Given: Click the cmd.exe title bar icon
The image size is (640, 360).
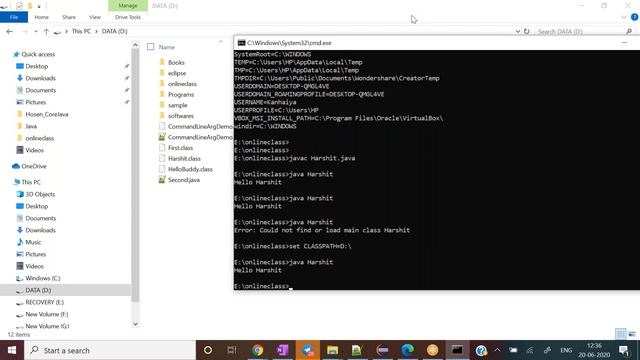Looking at the screenshot, I should click(241, 43).
